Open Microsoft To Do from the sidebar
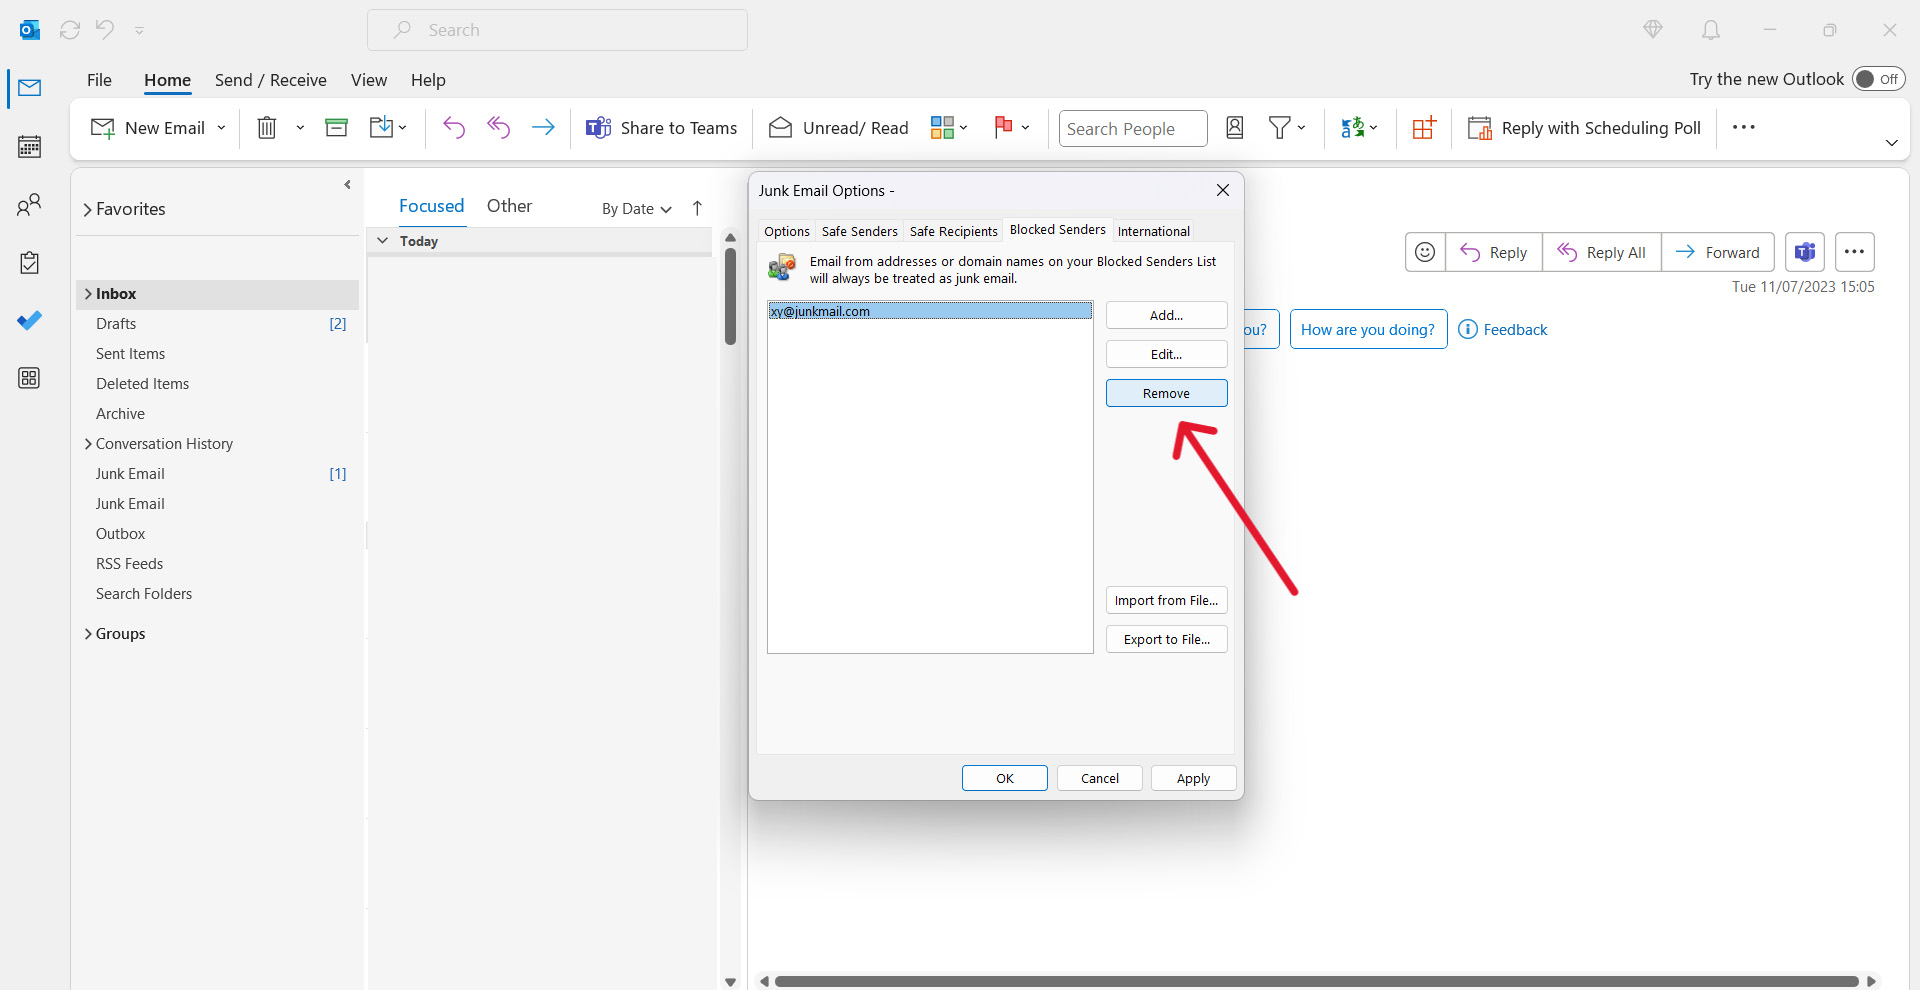 click(x=29, y=320)
